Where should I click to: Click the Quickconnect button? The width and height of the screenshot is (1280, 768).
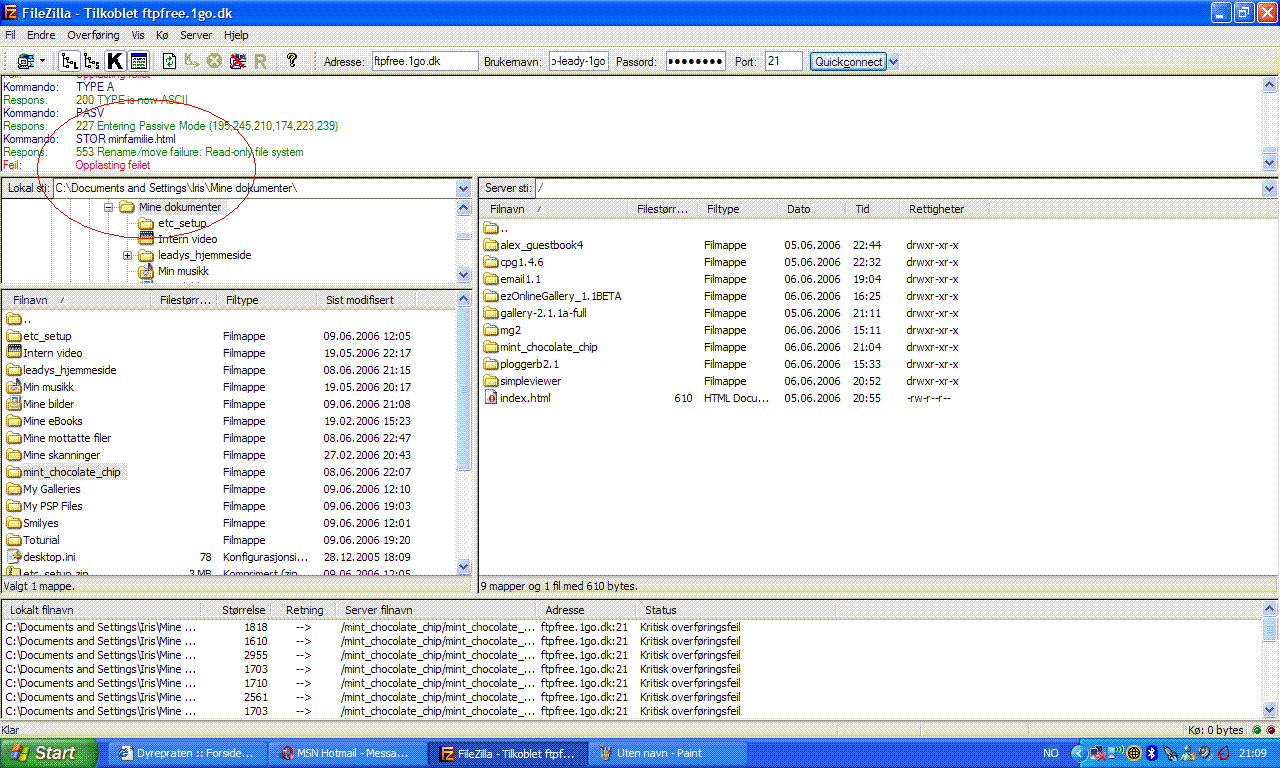(x=848, y=62)
